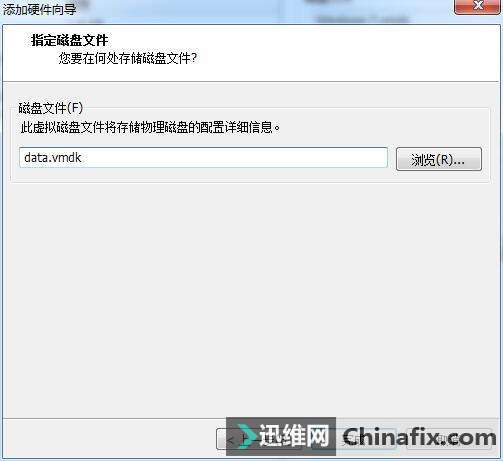Image resolution: width=503 pixels, height=461 pixels.
Task: Click the 此虚拟磁盘文件 description text
Action: tap(150, 127)
